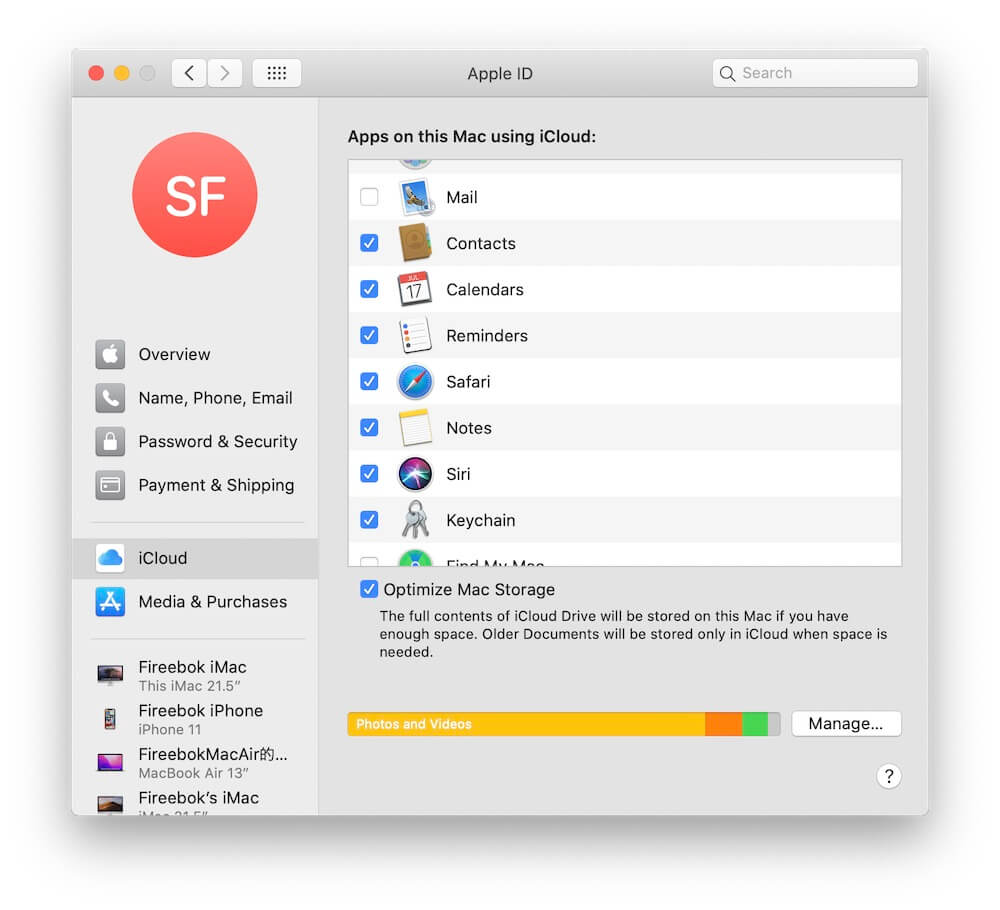Image resolution: width=1000 pixels, height=910 pixels.
Task: Click the Keychain keys icon
Action: (x=415, y=520)
